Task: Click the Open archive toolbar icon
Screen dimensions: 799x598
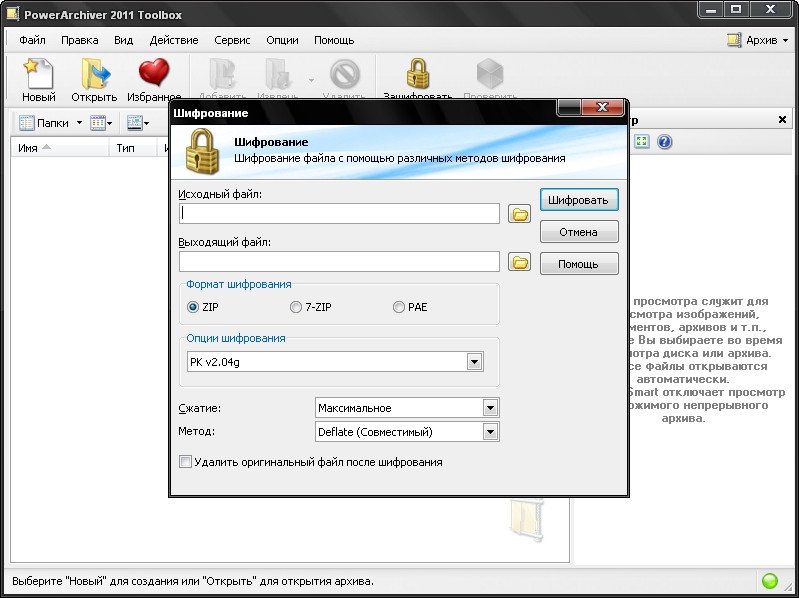Action: point(94,75)
